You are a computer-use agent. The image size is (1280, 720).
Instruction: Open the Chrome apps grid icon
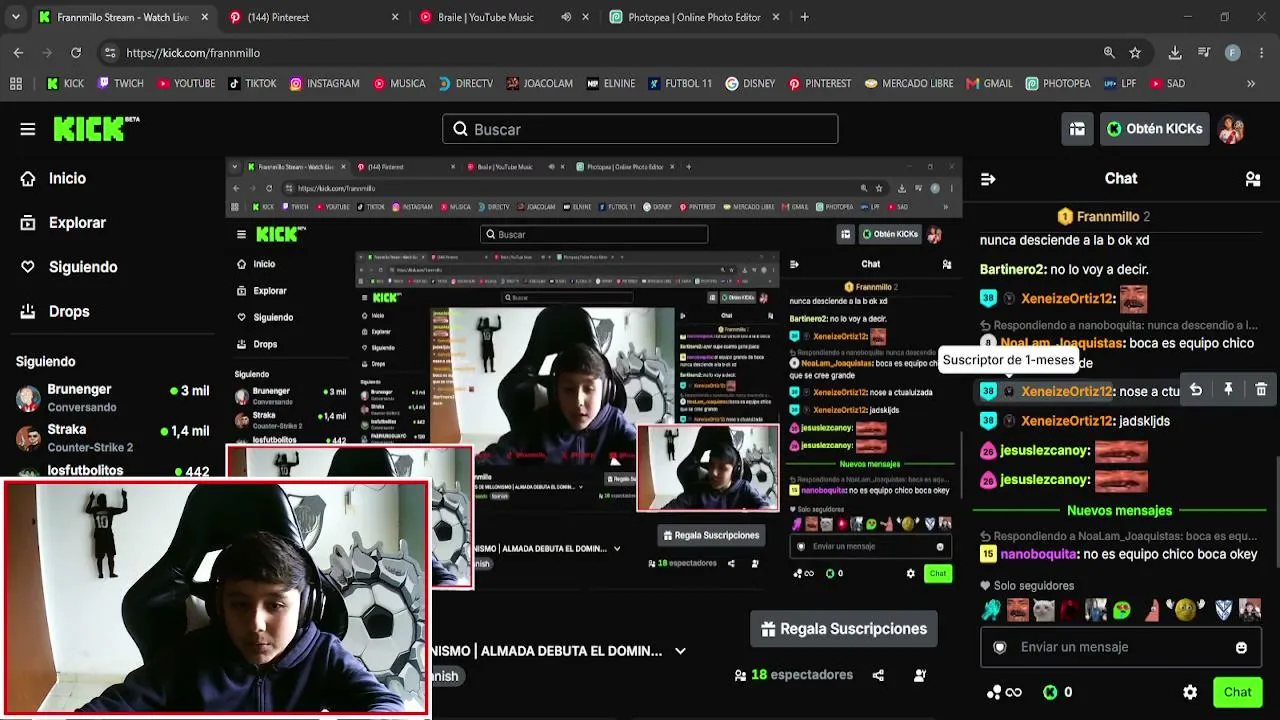click(x=16, y=84)
